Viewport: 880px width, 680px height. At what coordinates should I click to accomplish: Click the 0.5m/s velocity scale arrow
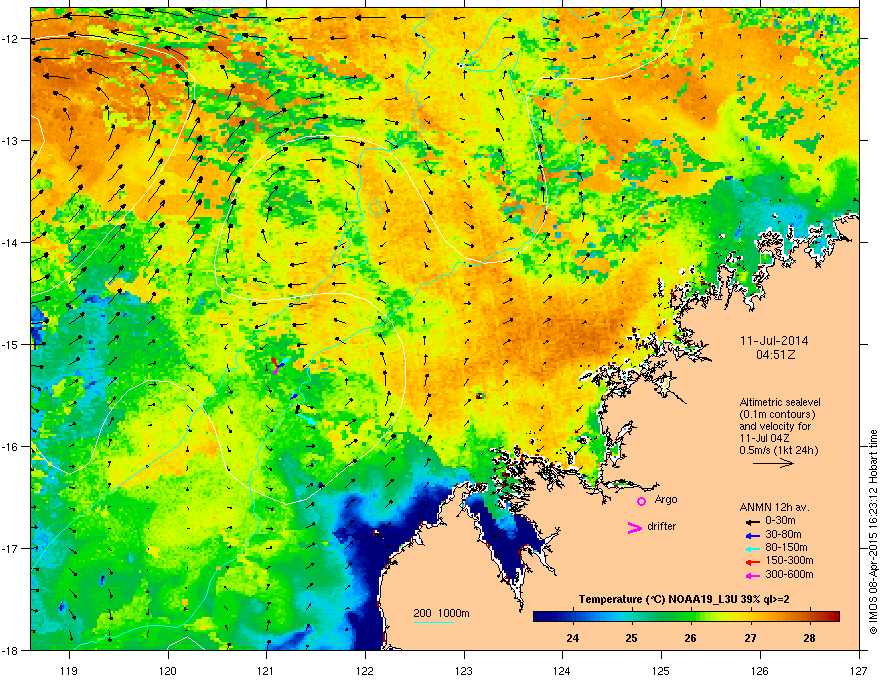pyautogui.click(x=773, y=463)
